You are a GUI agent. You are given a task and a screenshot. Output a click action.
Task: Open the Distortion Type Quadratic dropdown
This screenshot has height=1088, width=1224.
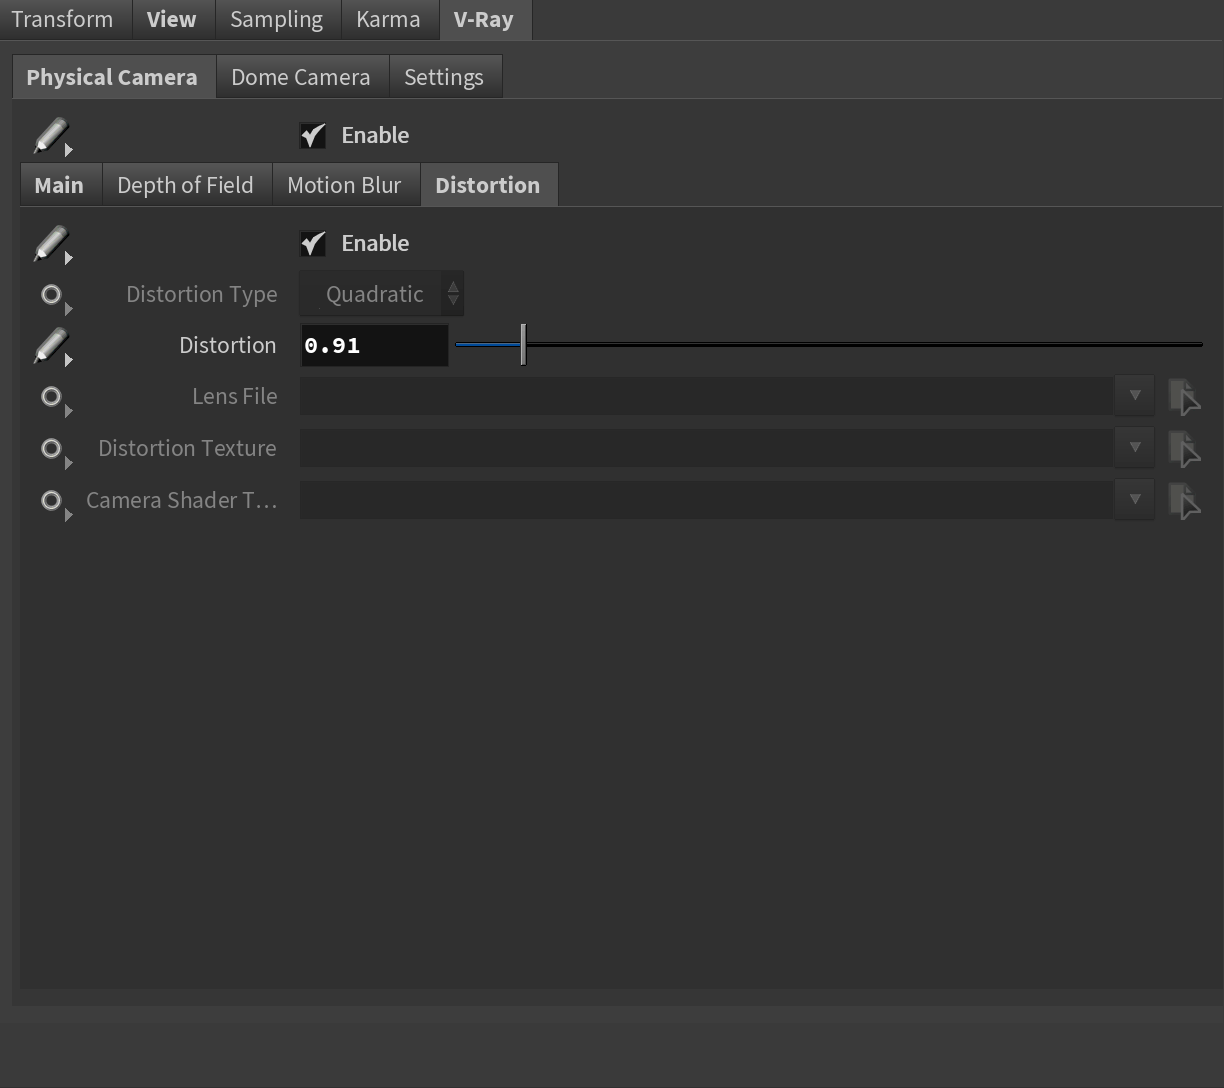(381, 295)
